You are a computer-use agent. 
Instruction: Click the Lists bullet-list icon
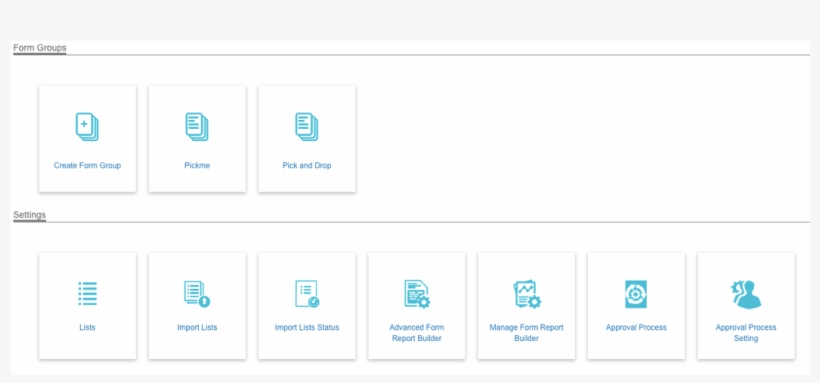click(87, 294)
